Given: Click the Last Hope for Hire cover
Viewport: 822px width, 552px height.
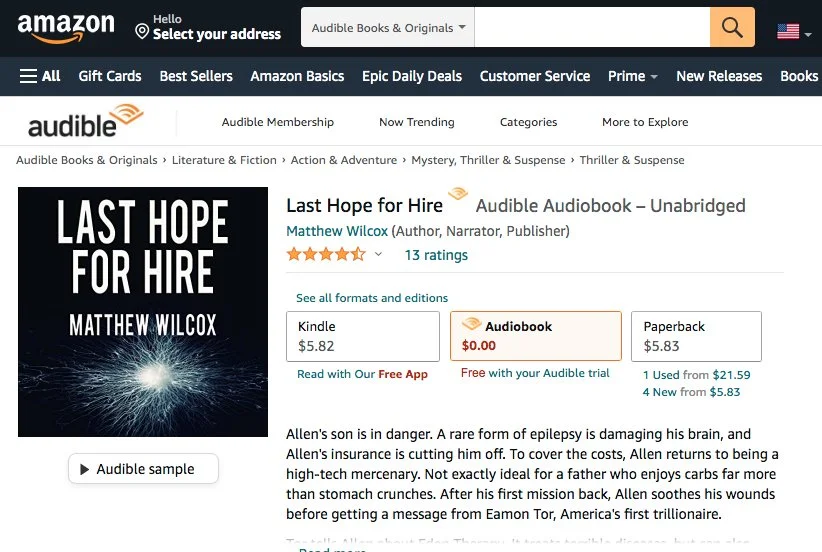Looking at the screenshot, I should pos(143,312).
